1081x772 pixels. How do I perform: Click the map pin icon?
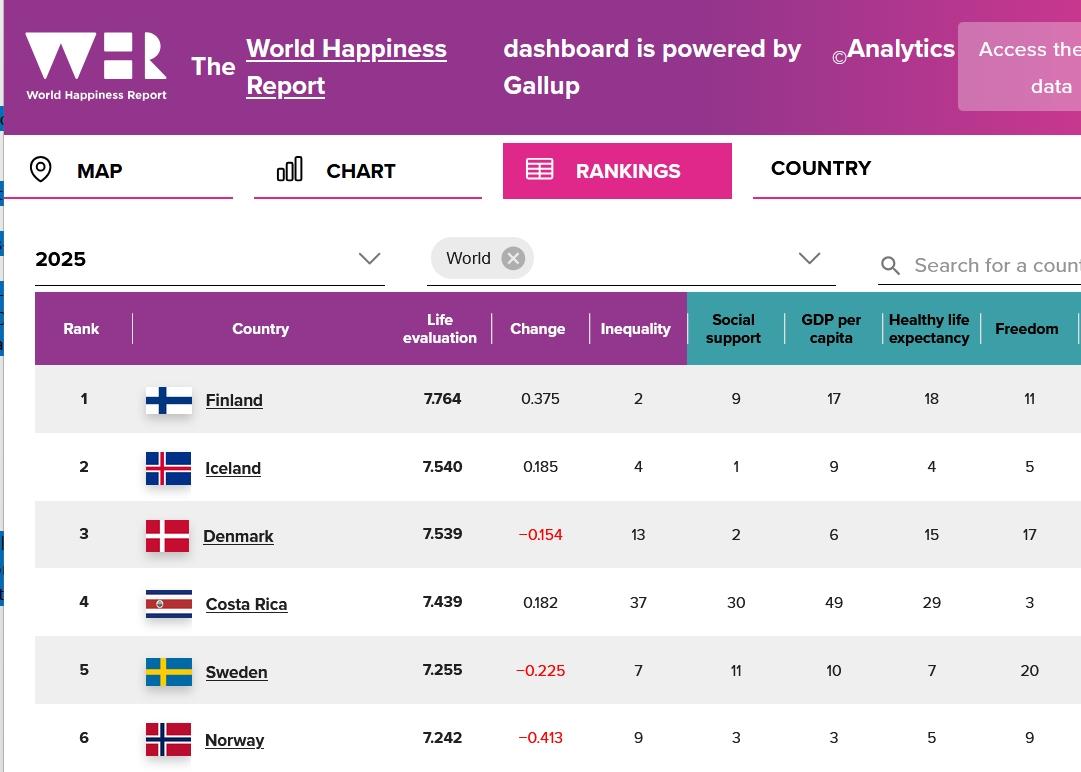(41, 169)
